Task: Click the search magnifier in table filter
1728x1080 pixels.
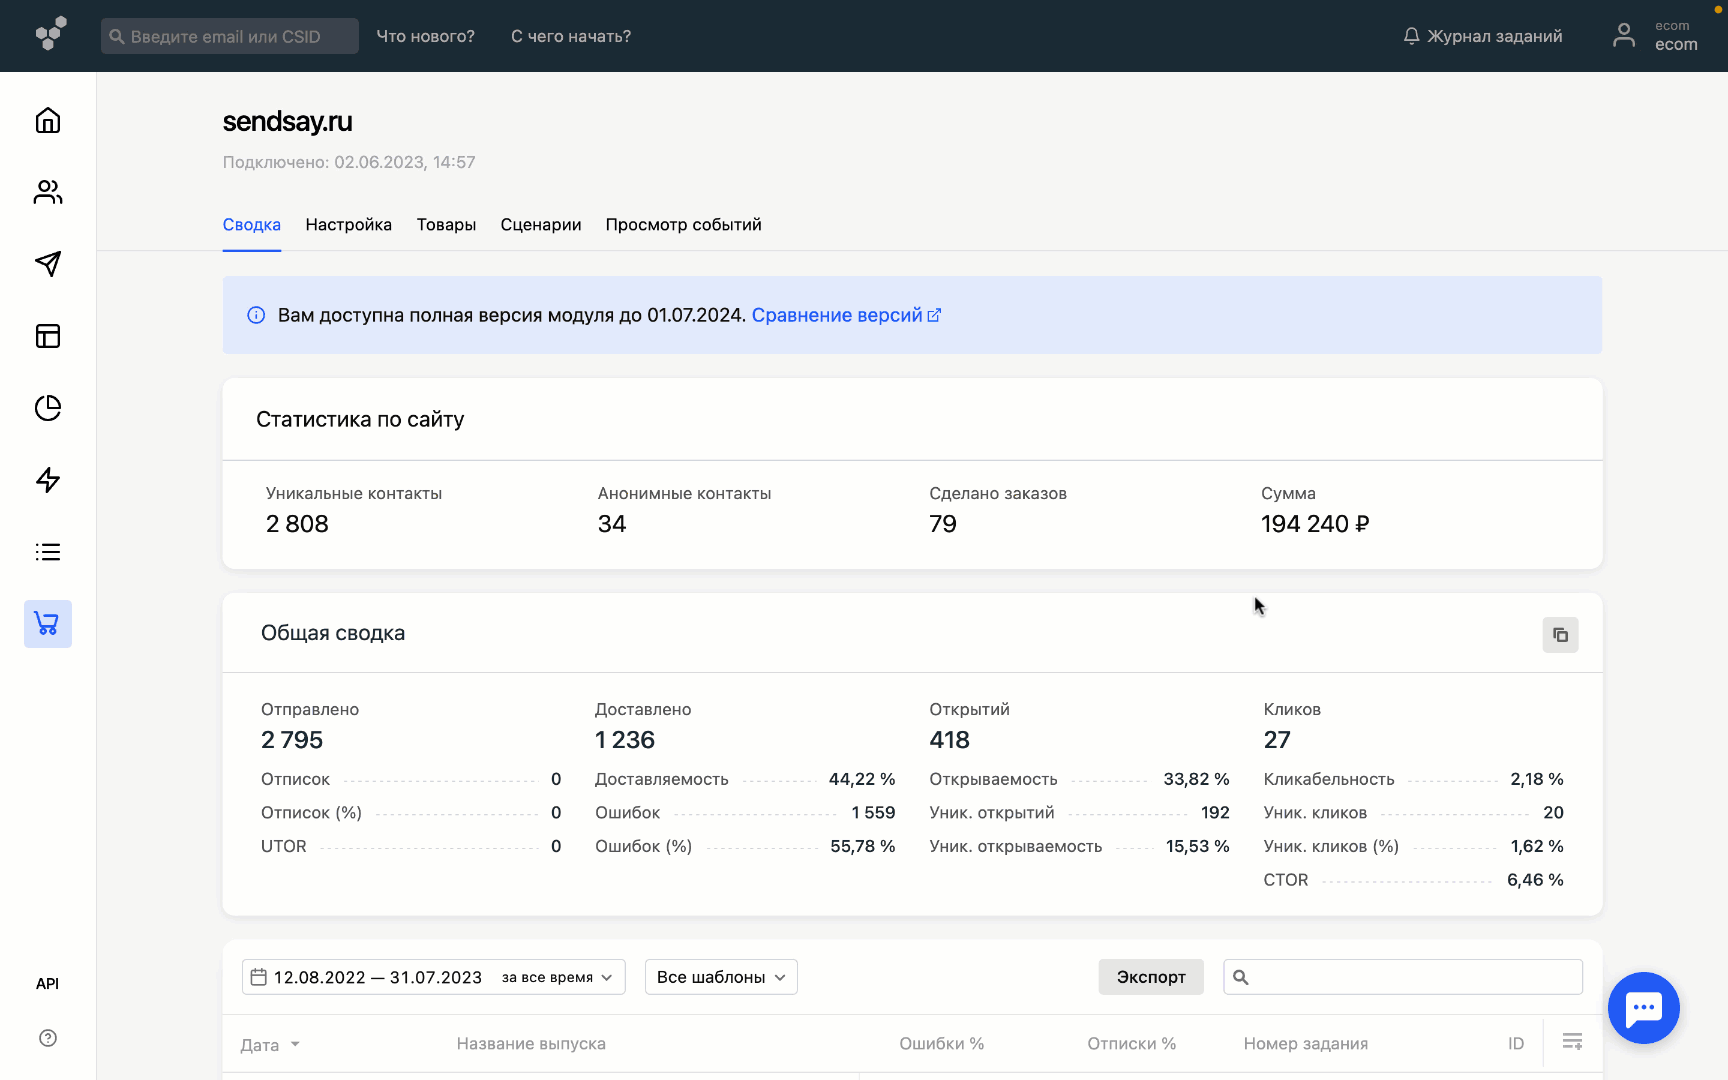Action: point(1241,977)
